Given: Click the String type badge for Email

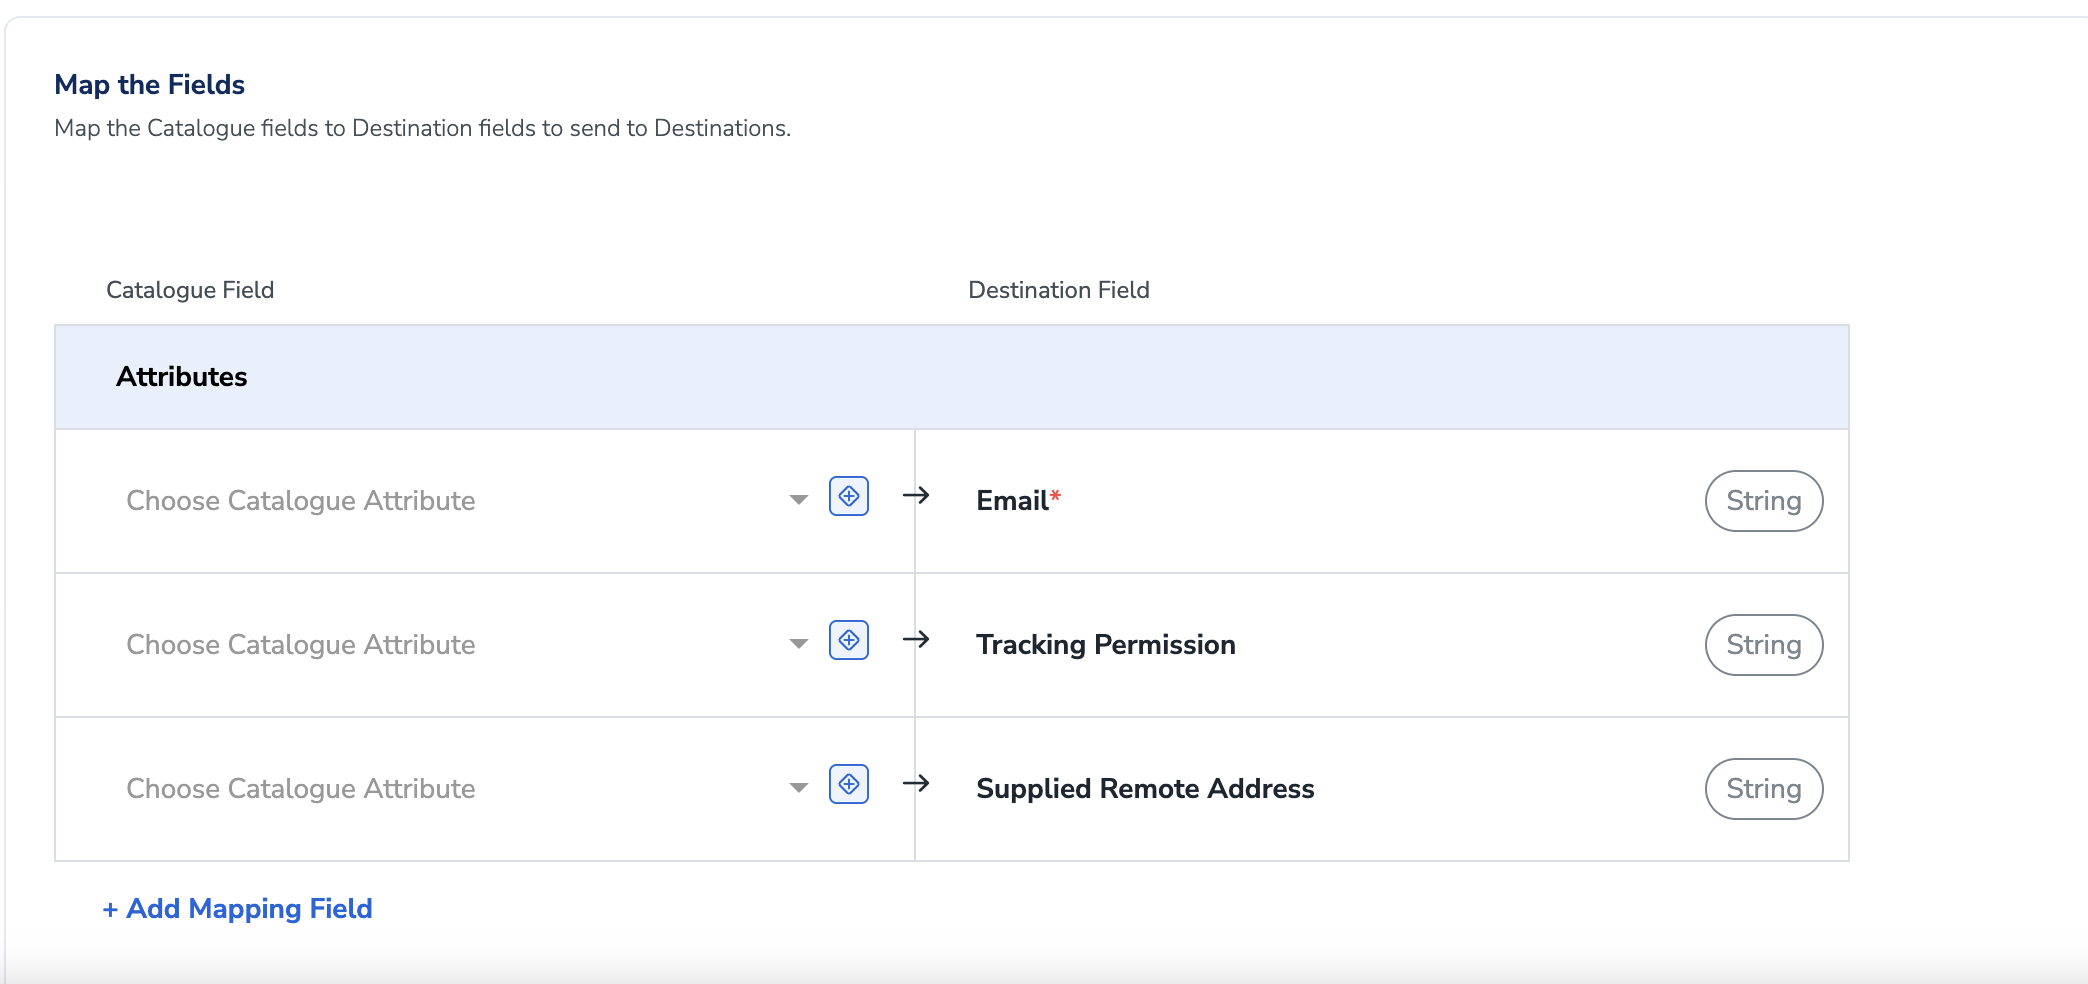Looking at the screenshot, I should [x=1764, y=501].
